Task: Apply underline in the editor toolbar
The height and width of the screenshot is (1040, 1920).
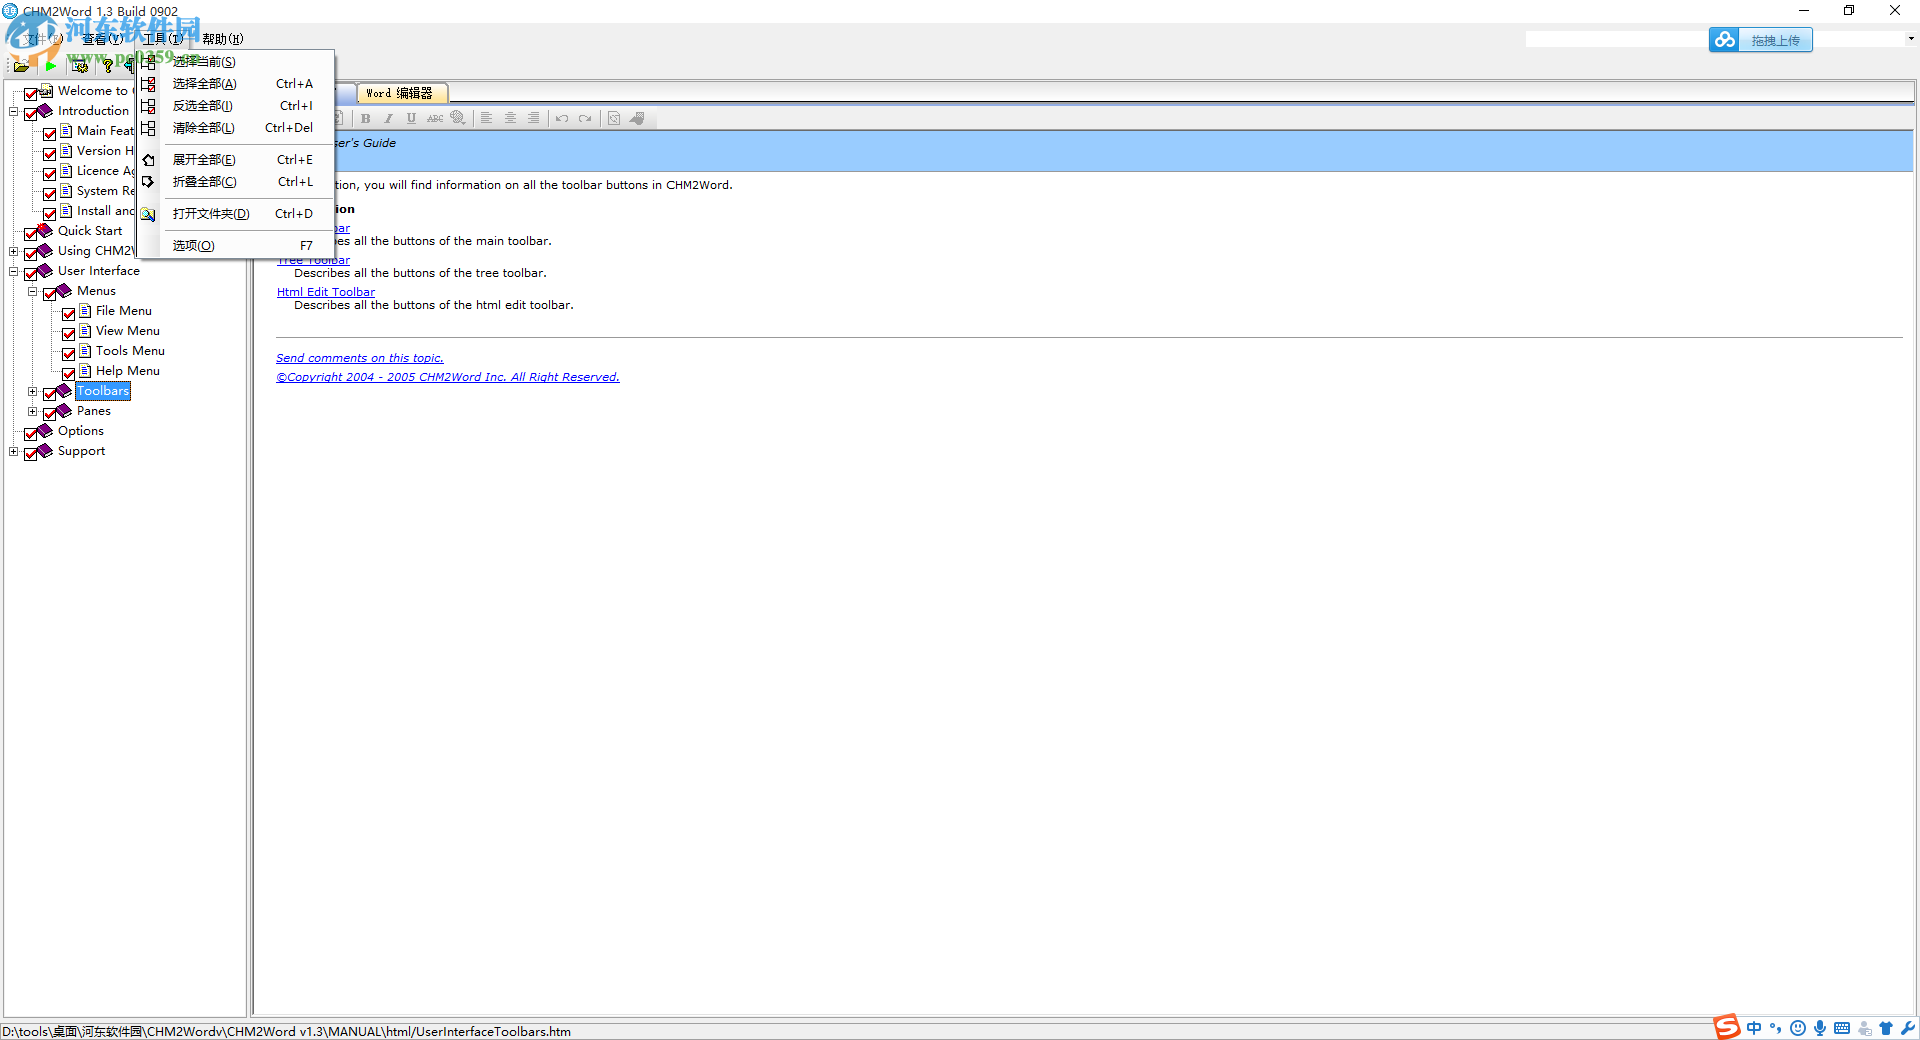Action: coord(411,118)
